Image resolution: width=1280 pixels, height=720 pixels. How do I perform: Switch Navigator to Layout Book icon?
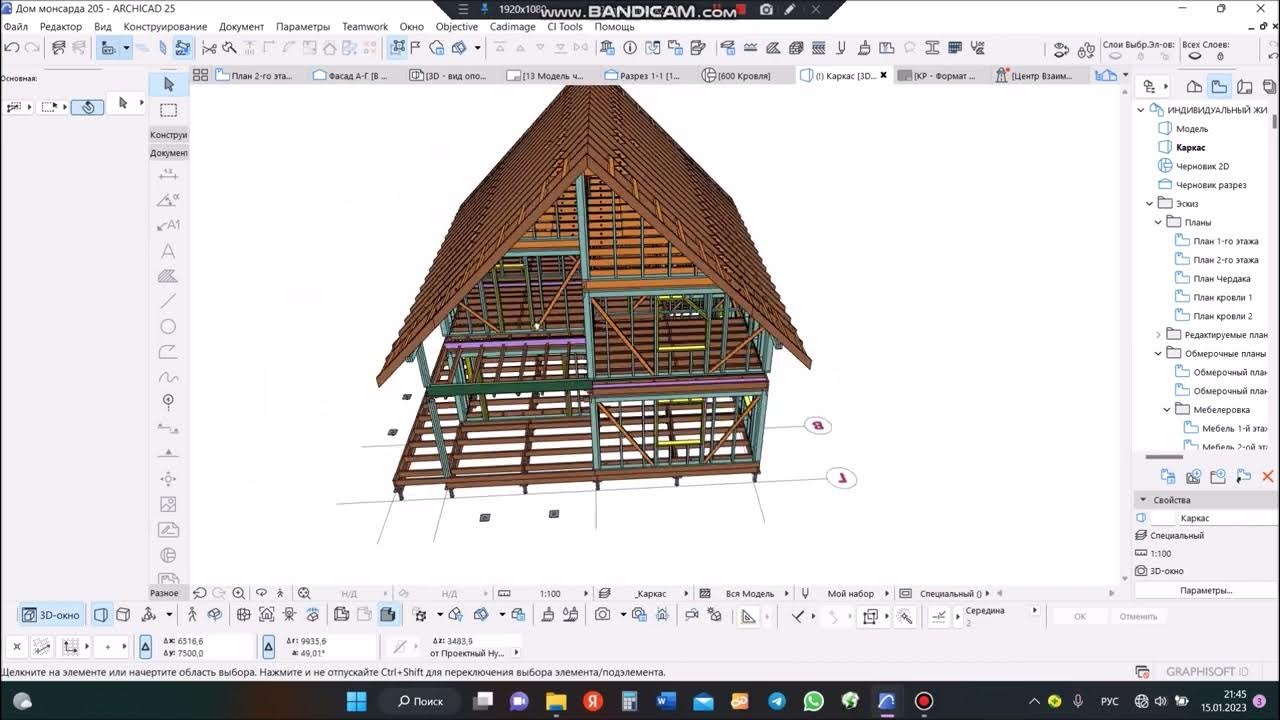coord(1244,87)
